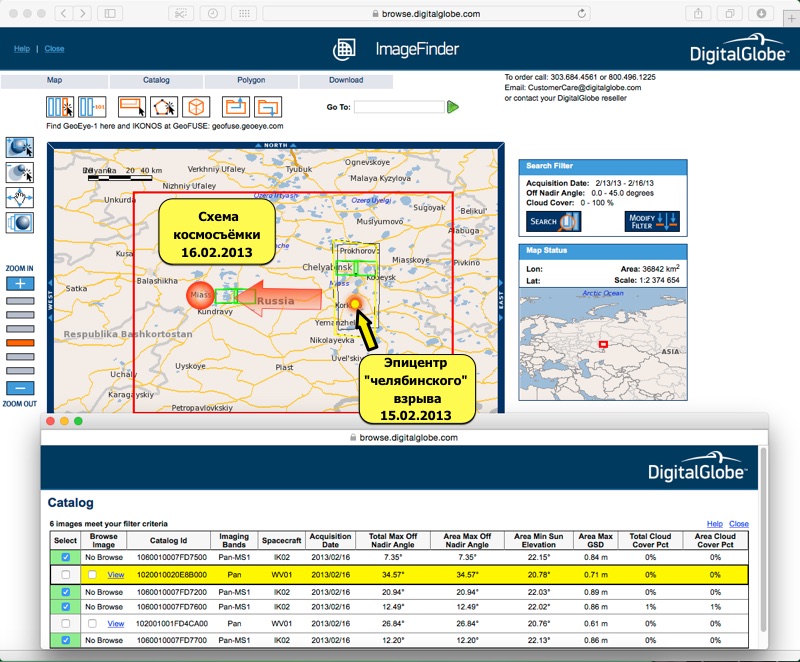Reload page using address bar refresh icon
The image size is (800, 662).
(581, 14)
